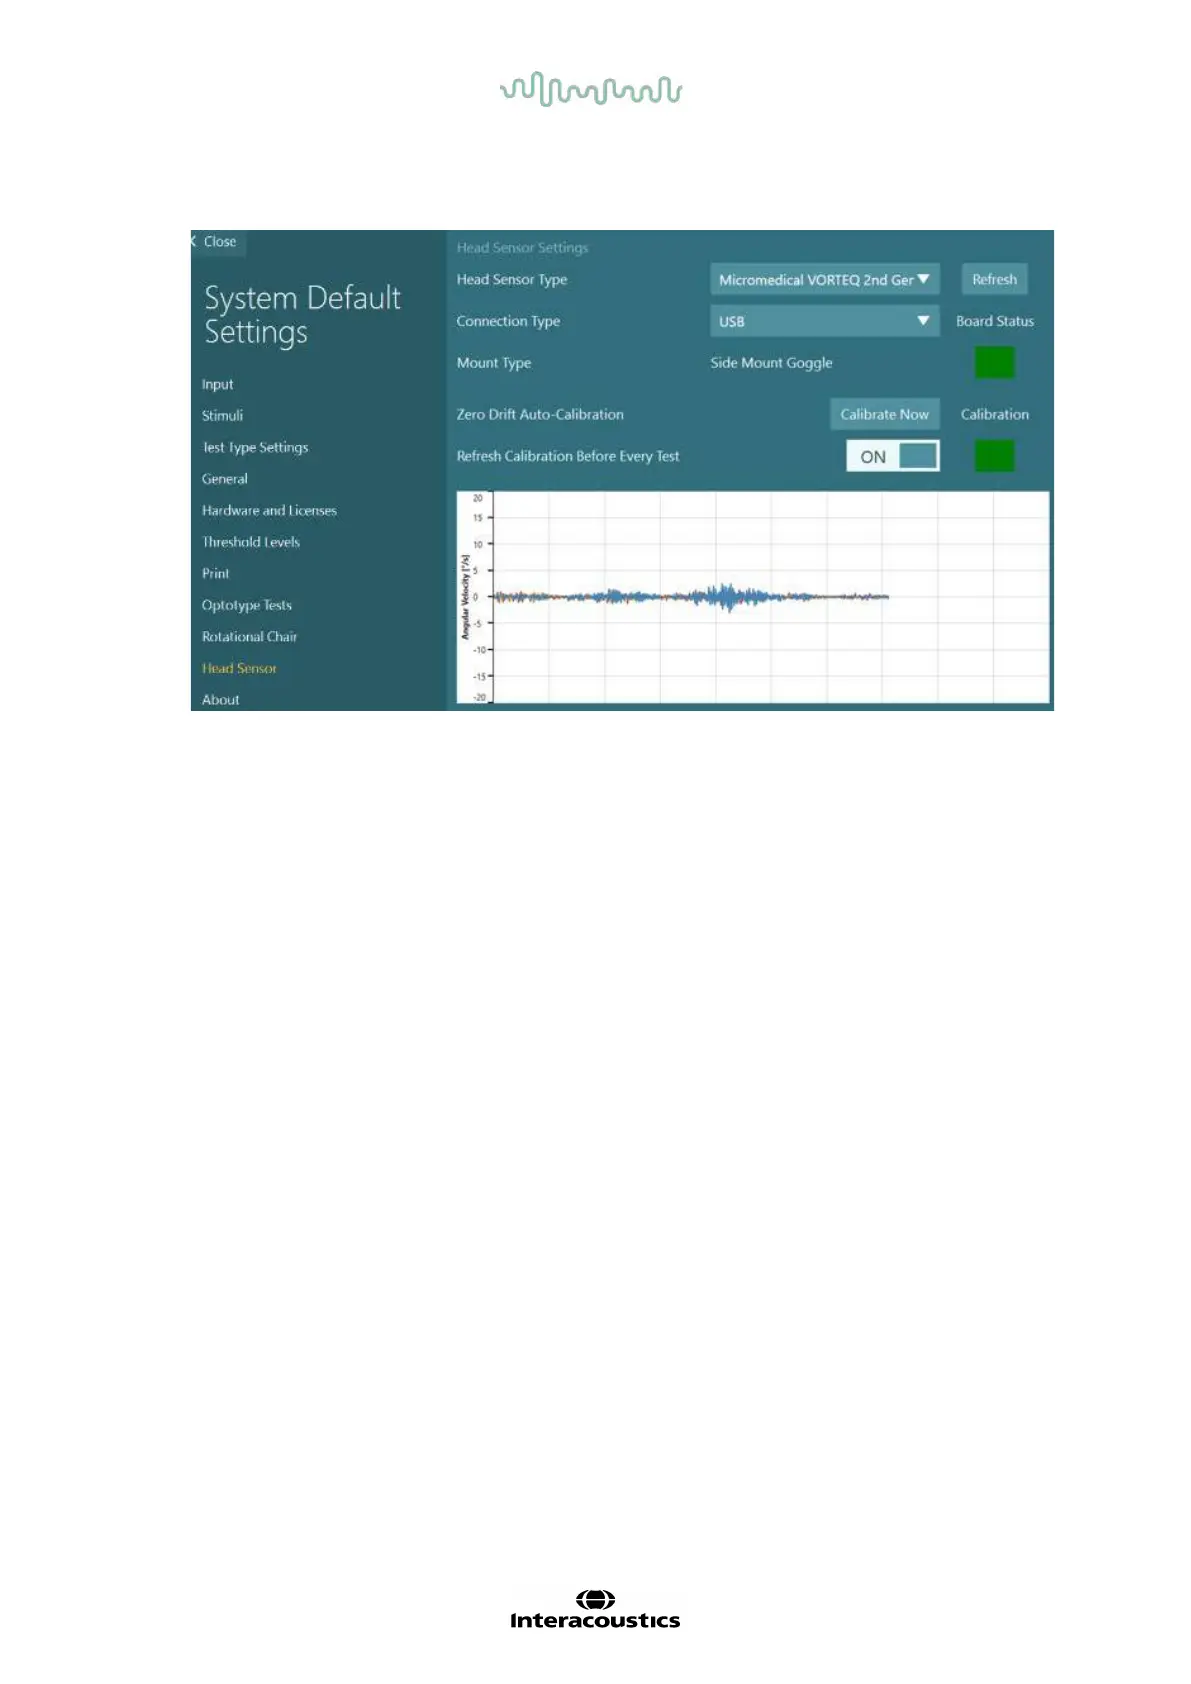Click the Calibrate Now button

click(884, 414)
